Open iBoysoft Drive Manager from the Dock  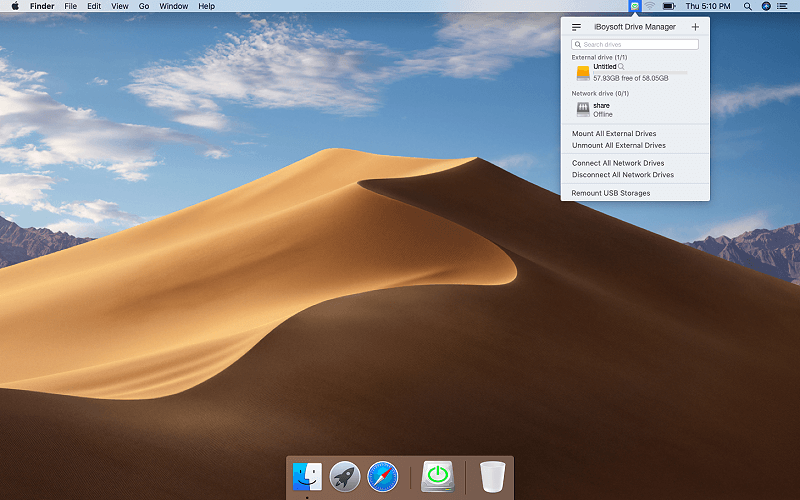pyautogui.click(x=437, y=476)
